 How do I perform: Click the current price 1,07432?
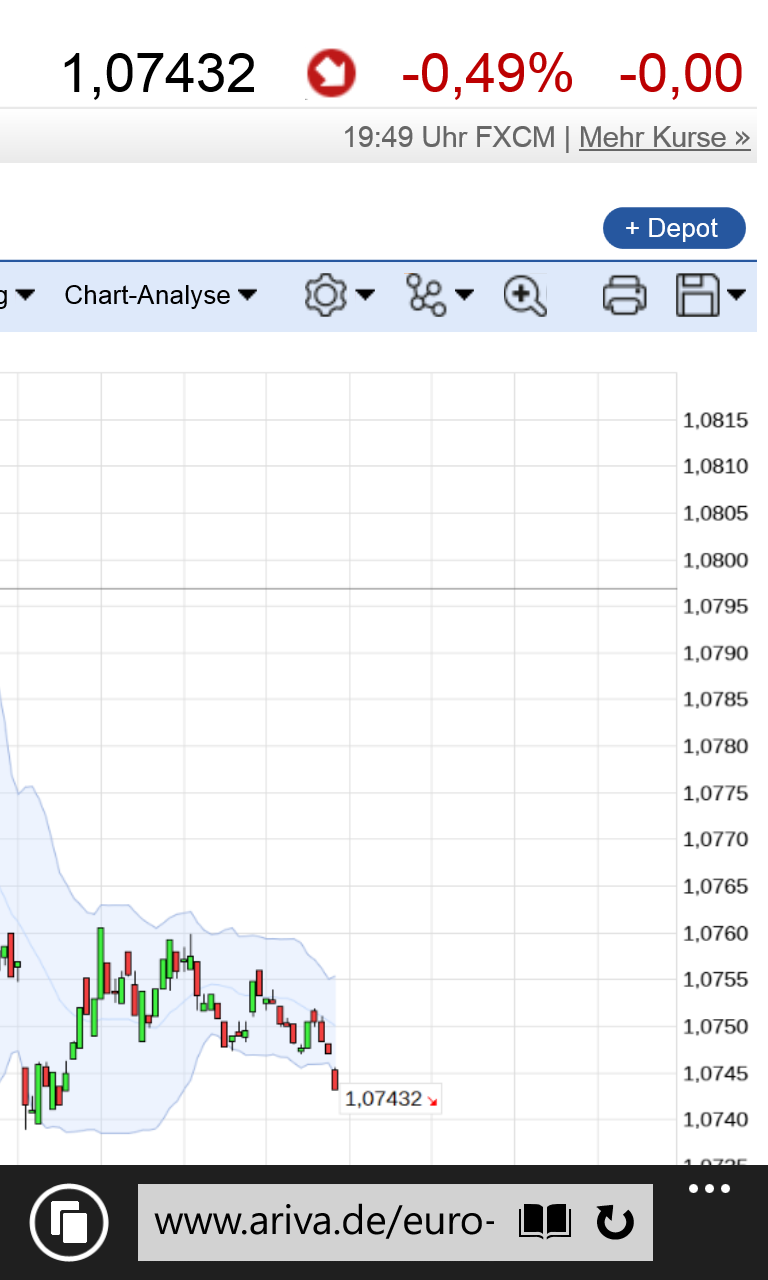pyautogui.click(x=159, y=74)
